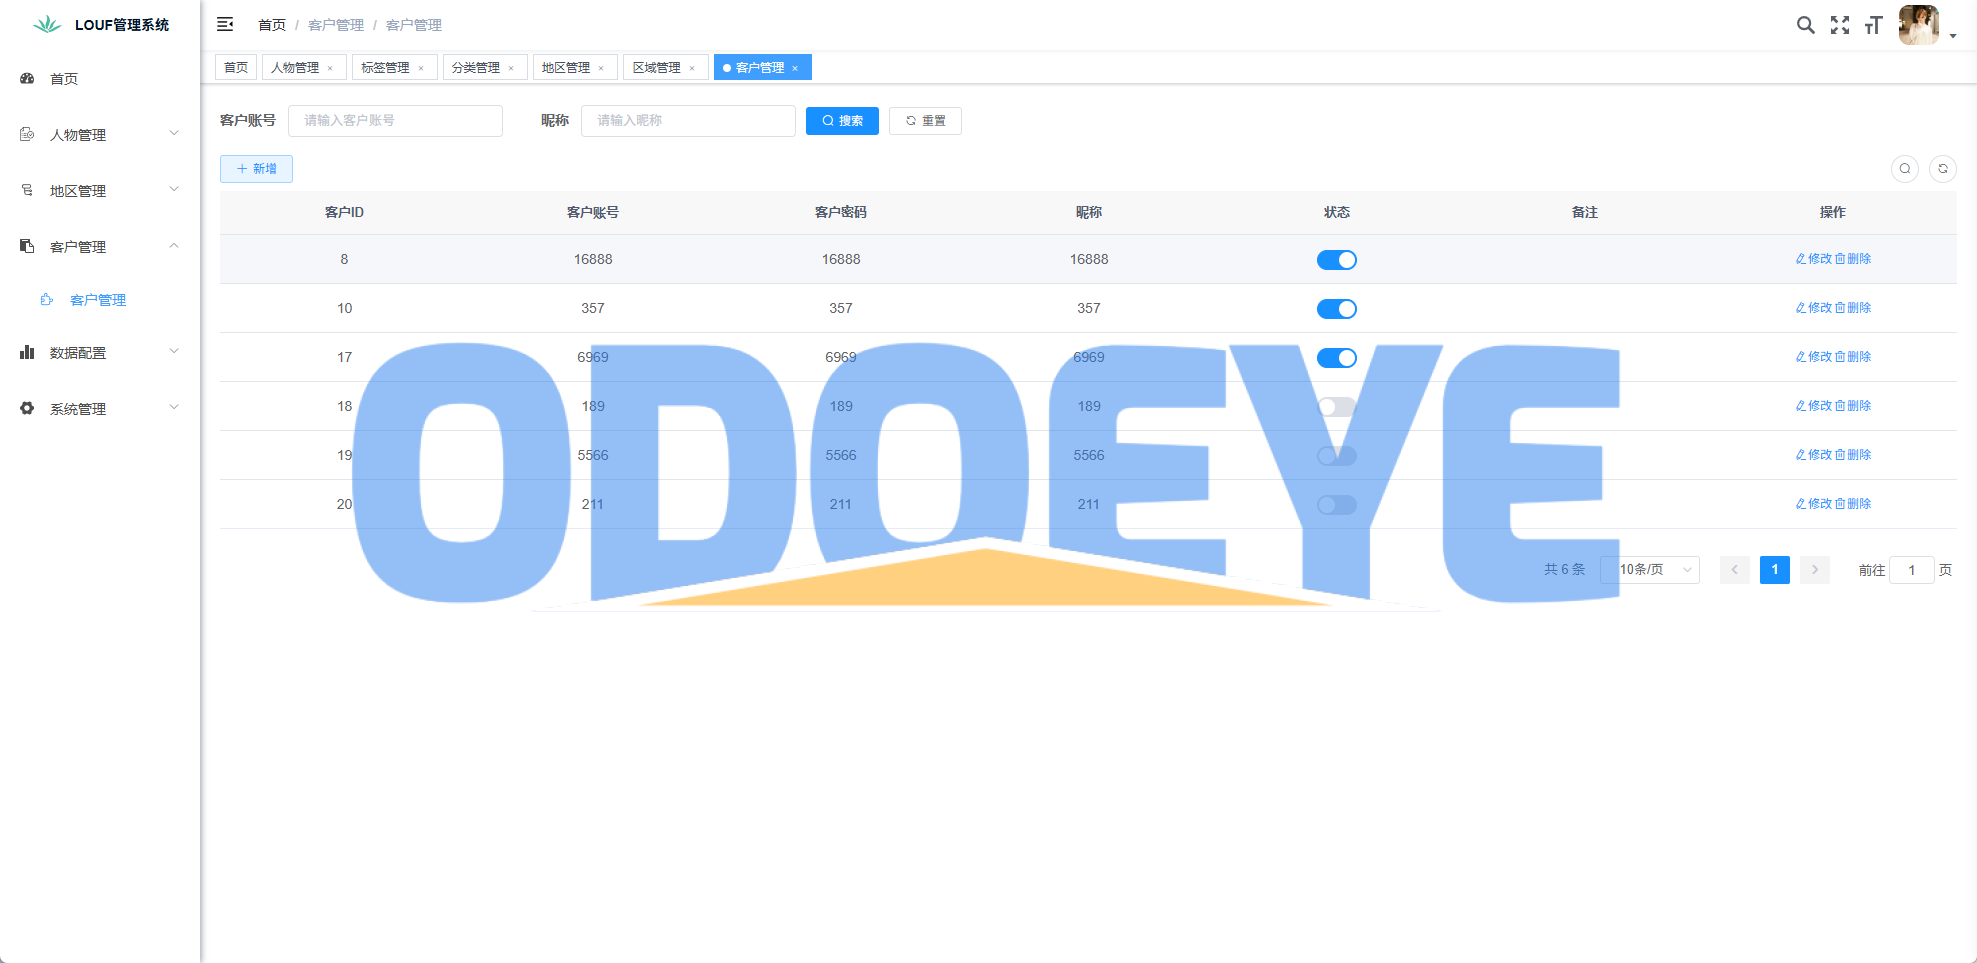Click the user avatar in the header

point(1918,25)
